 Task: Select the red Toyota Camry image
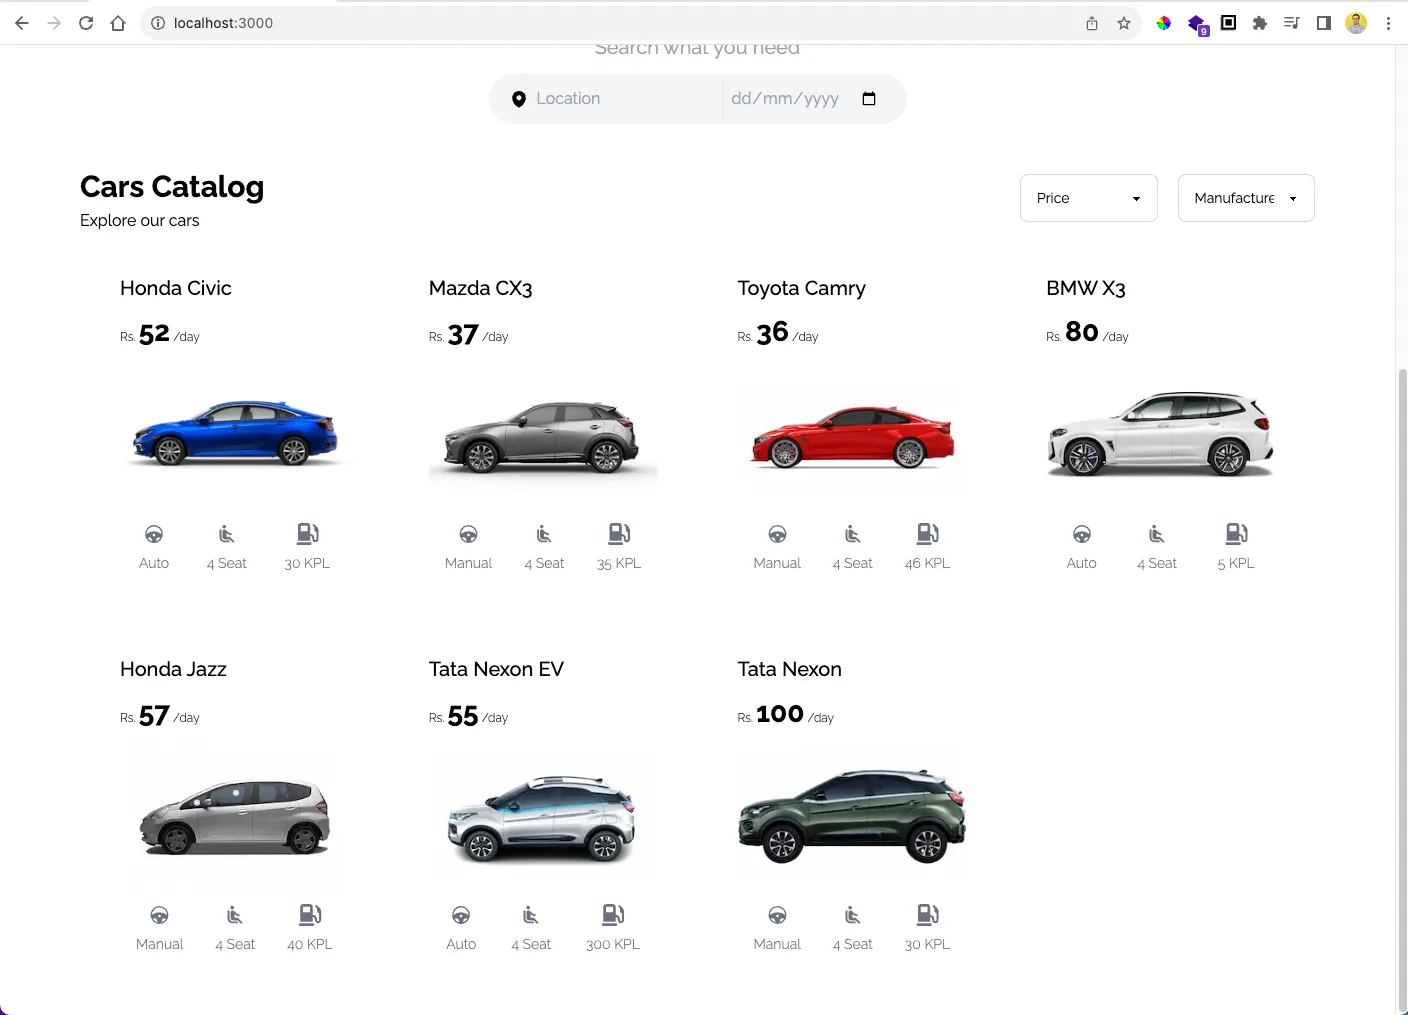pos(852,437)
